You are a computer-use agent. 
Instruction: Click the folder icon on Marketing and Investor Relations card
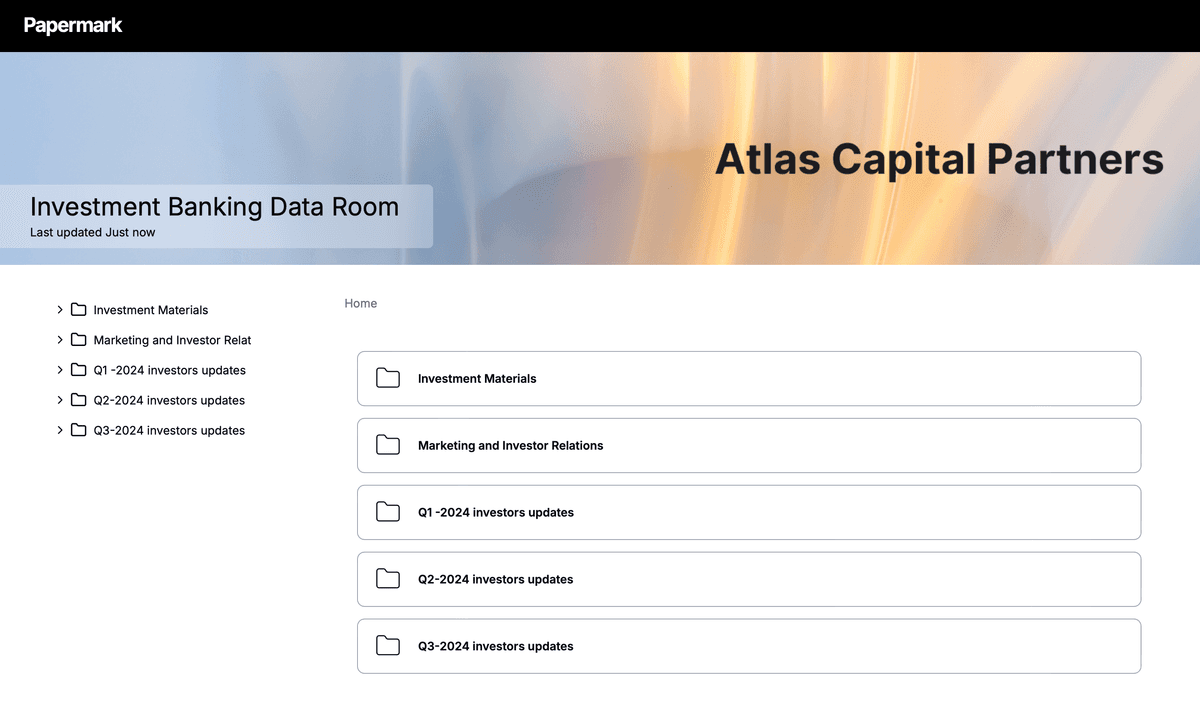click(x=388, y=445)
